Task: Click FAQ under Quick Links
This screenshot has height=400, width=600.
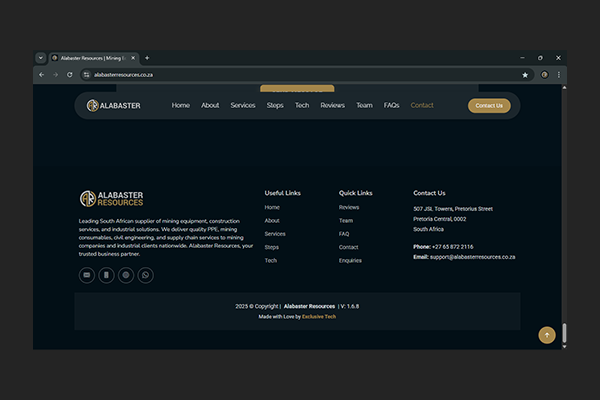Action: pyautogui.click(x=344, y=234)
